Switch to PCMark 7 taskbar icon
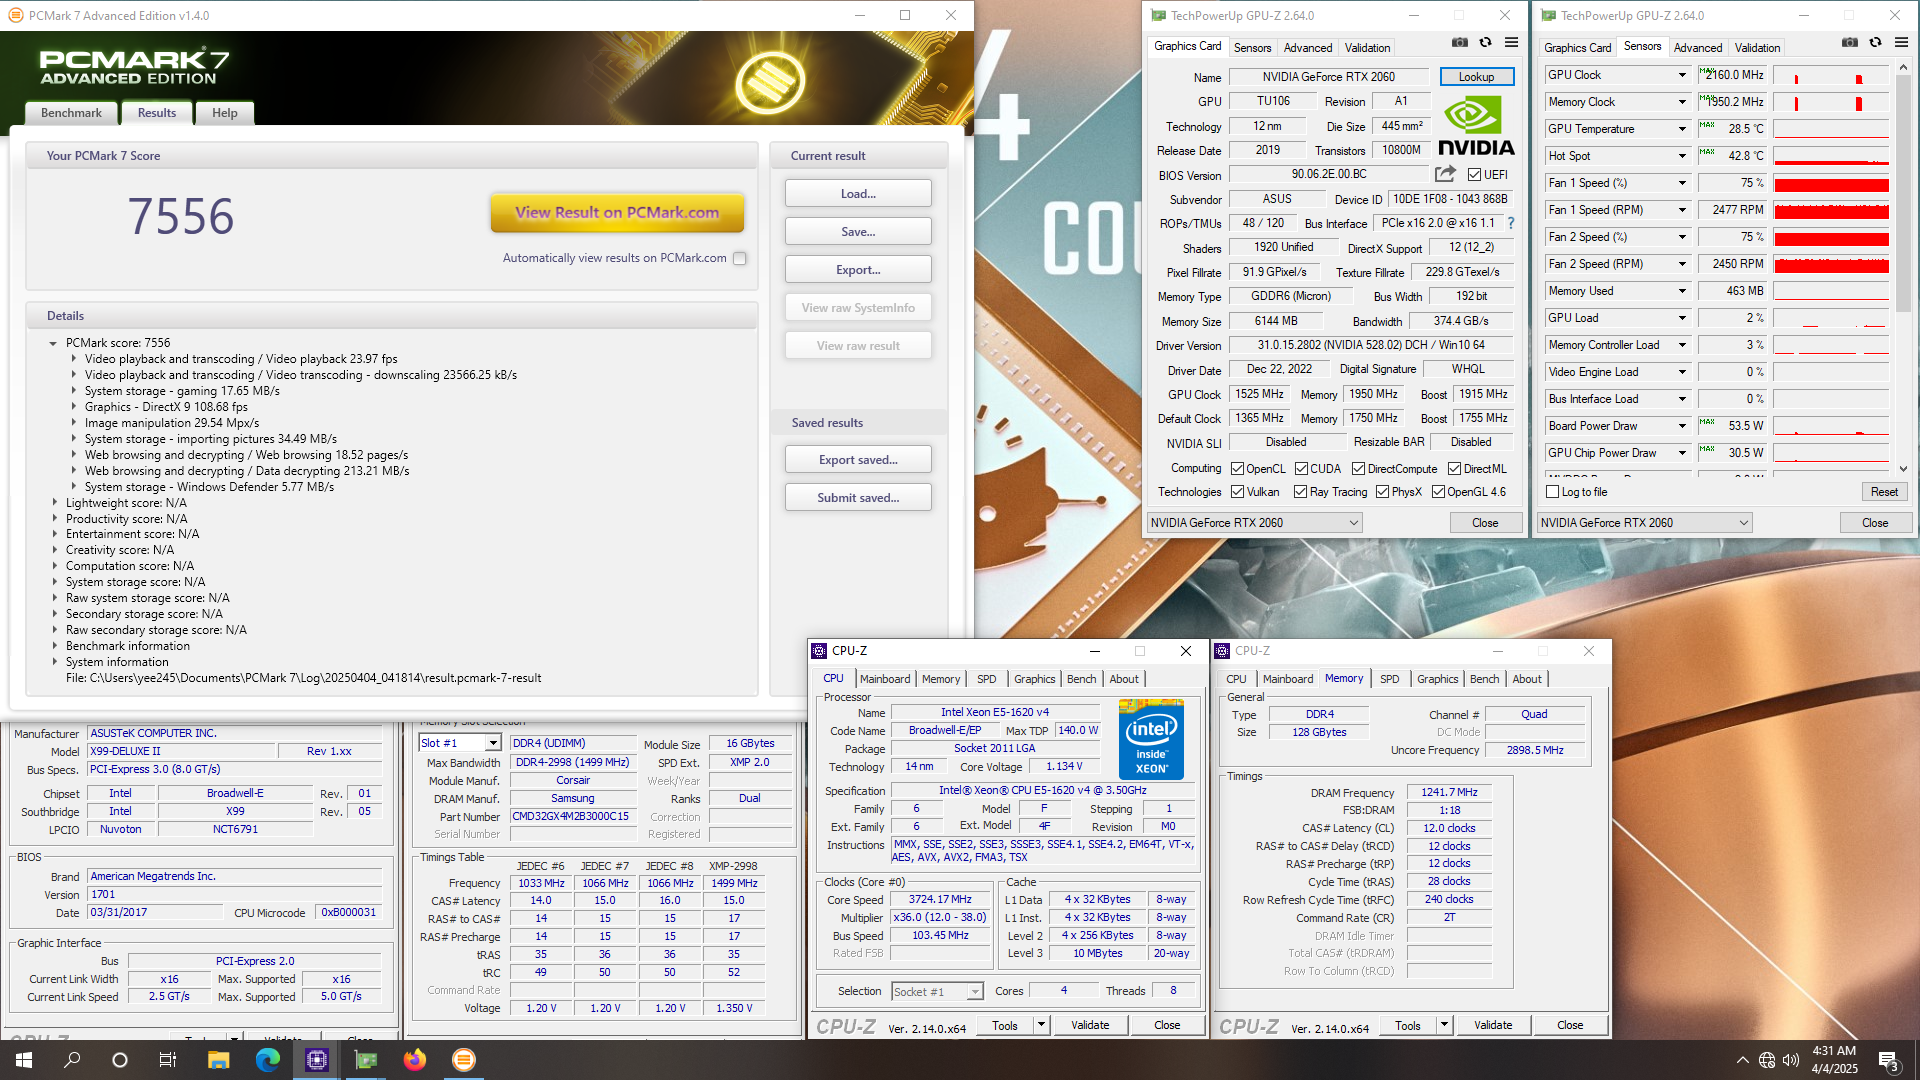The image size is (1920, 1080). [464, 1060]
